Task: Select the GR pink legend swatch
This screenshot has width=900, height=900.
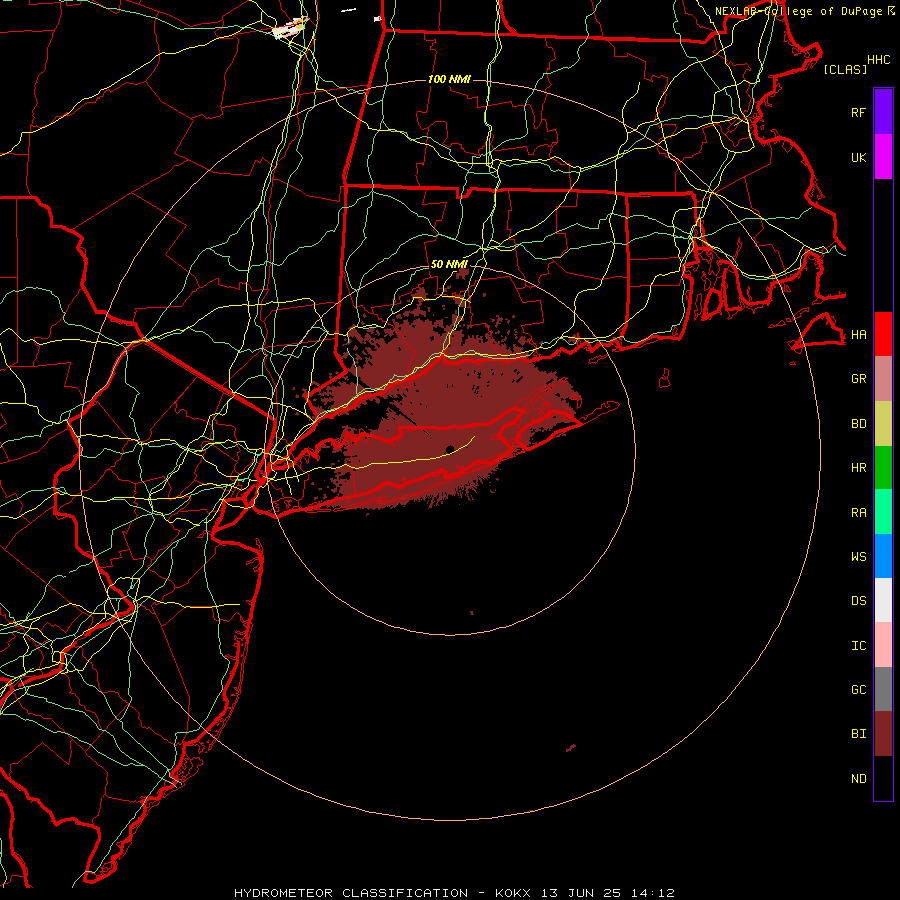Action: 883,379
